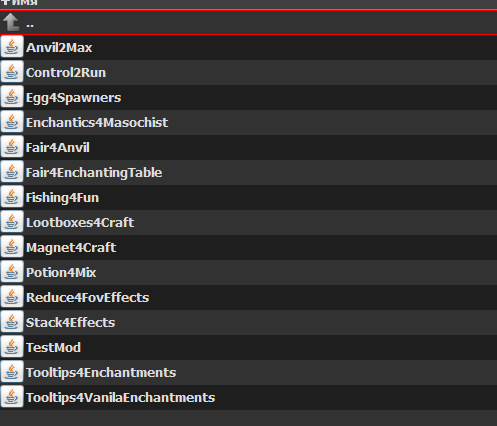Viewport: 497px width, 426px height.
Task: Click the Java icon next to Fishing4Fun
Action: pyautogui.click(x=12, y=197)
